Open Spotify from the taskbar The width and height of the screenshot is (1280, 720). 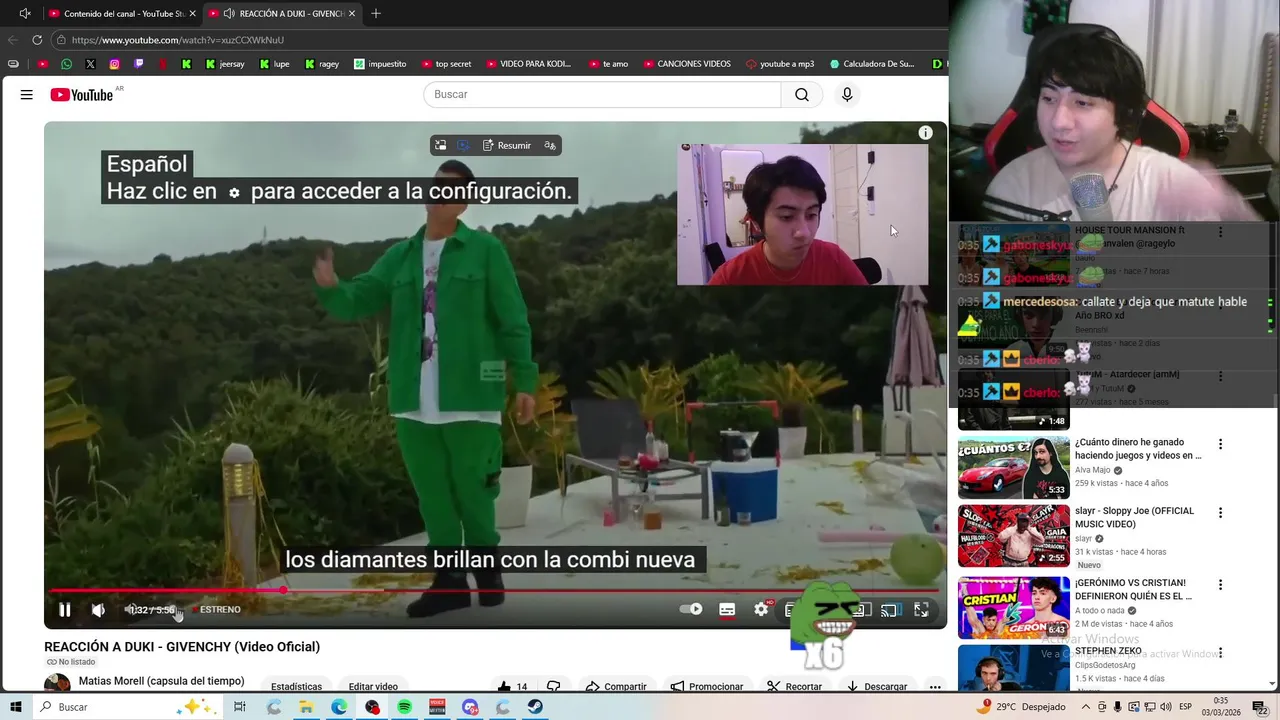point(405,707)
